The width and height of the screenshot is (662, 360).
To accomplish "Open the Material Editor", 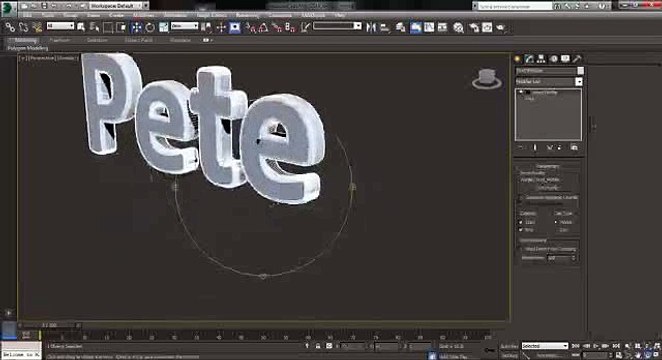I will (x=459, y=27).
